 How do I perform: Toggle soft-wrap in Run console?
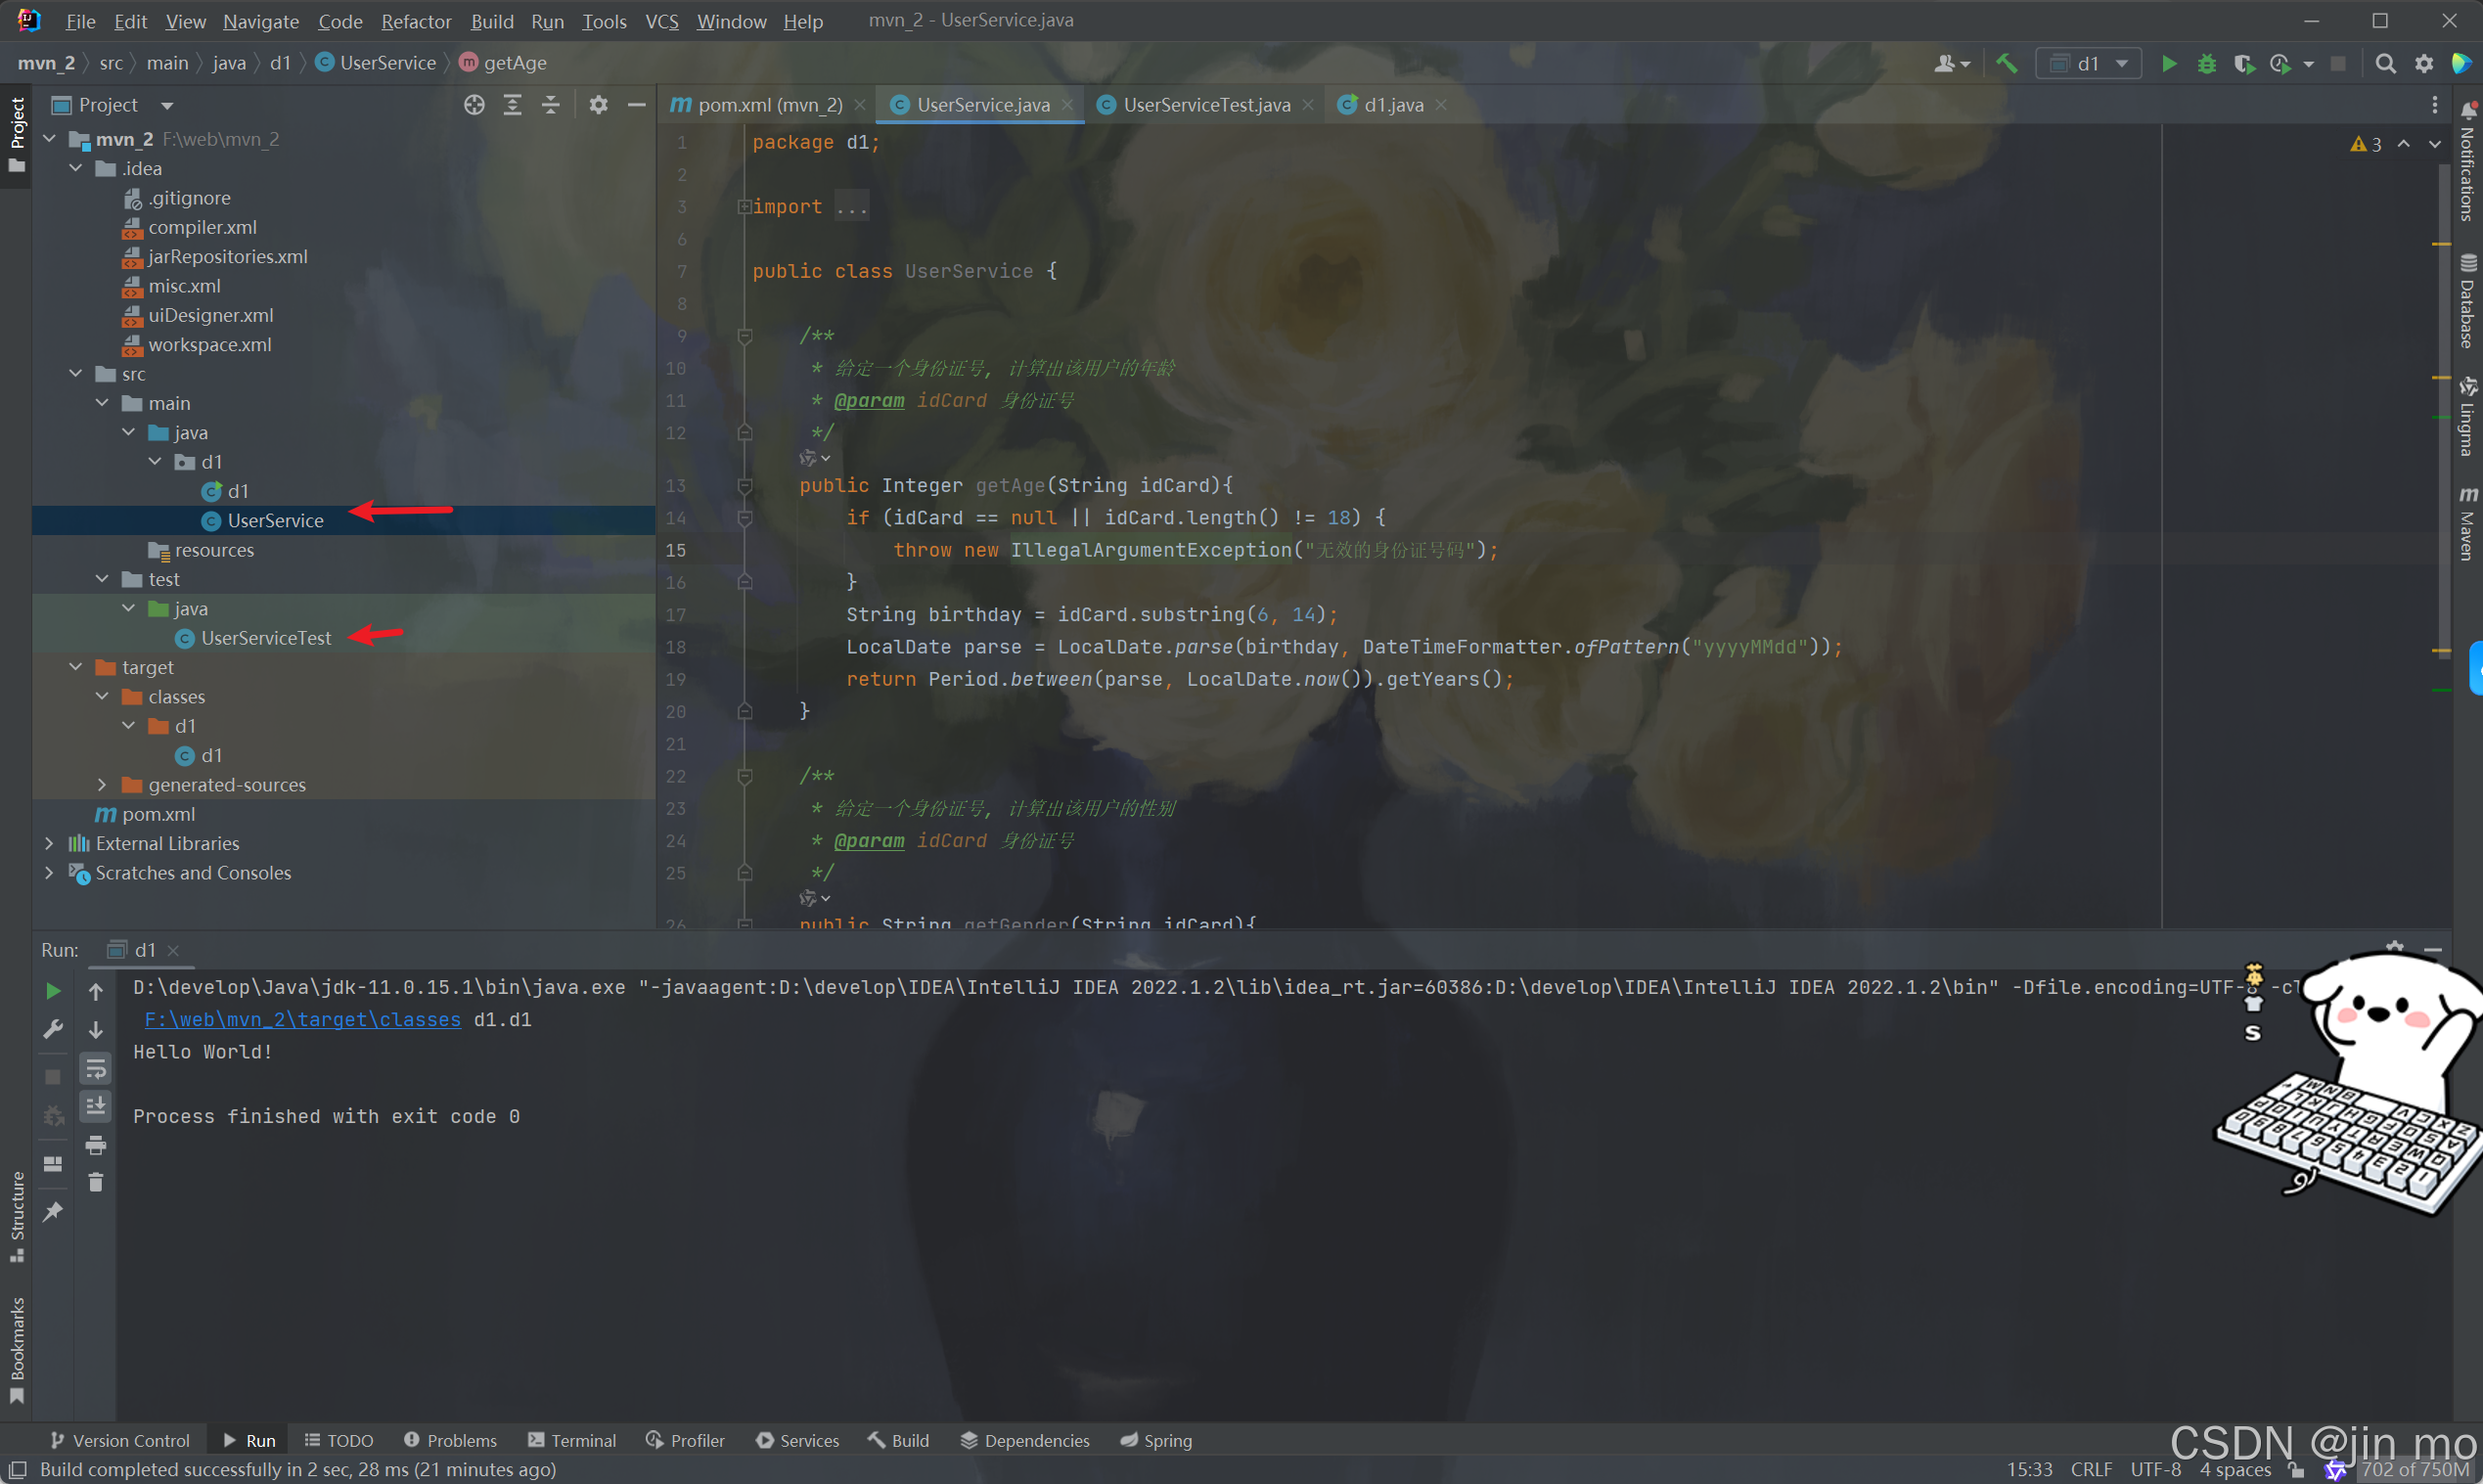point(96,1068)
